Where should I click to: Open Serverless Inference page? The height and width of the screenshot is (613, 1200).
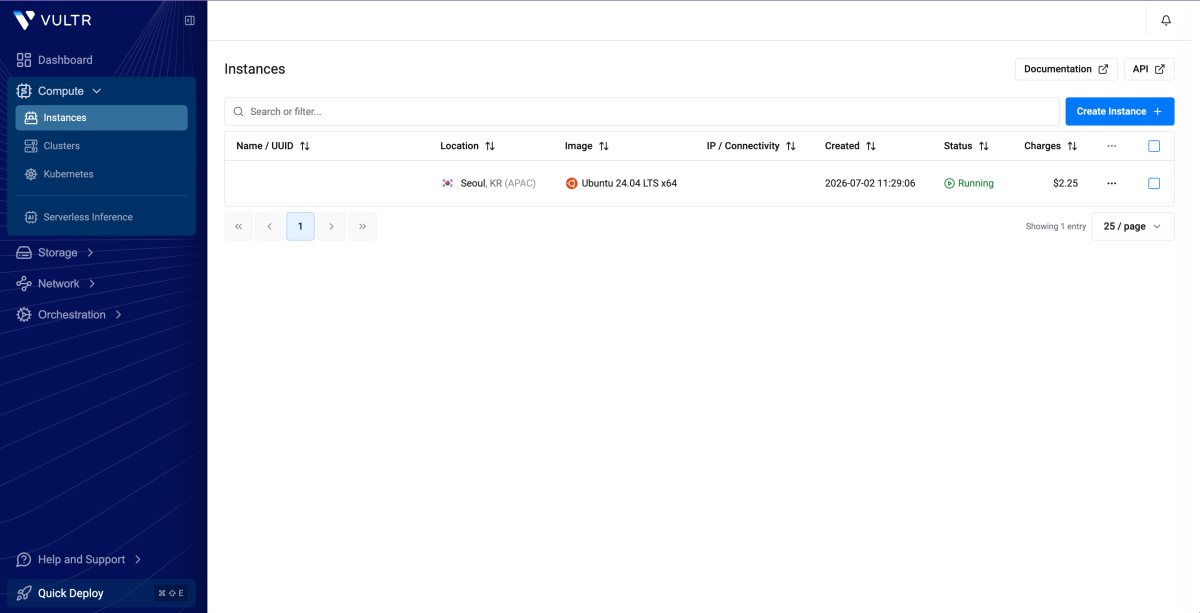pyautogui.click(x=88, y=217)
